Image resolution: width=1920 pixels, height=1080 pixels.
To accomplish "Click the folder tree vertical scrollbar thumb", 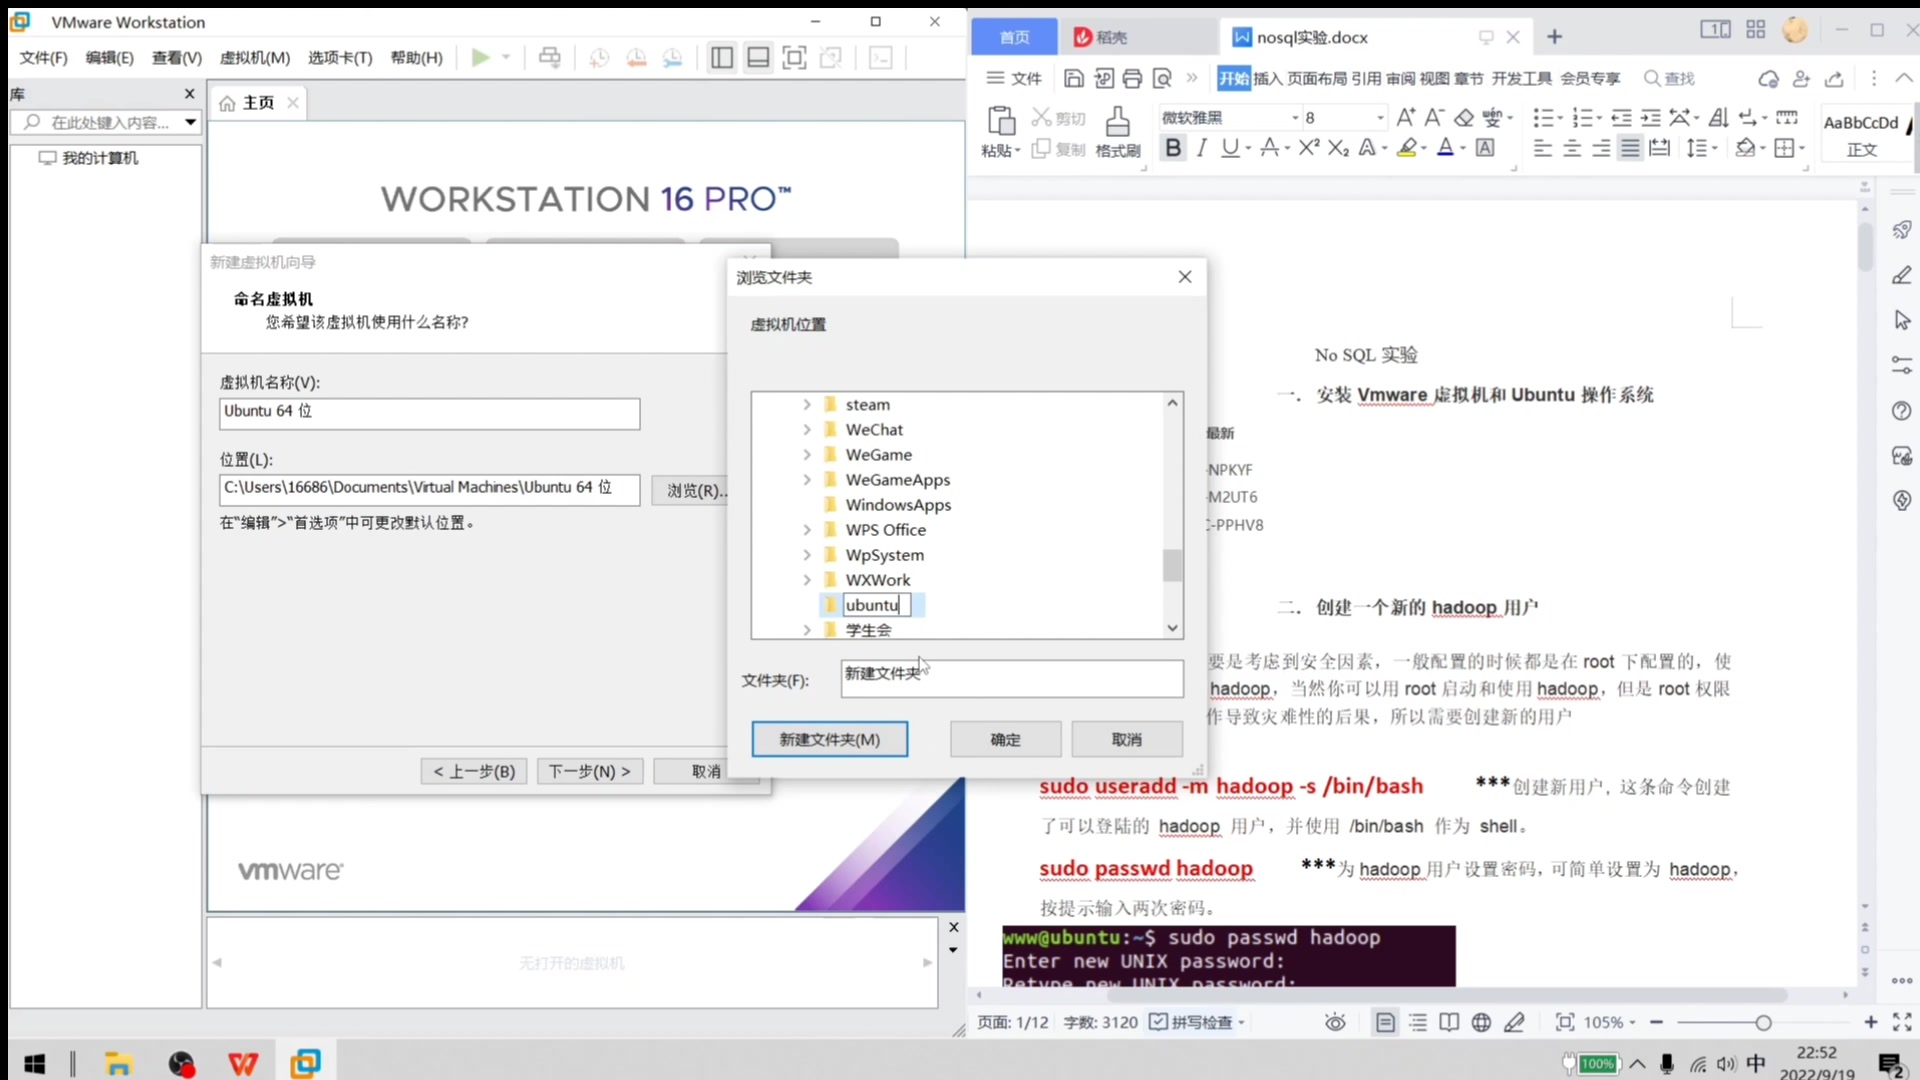I will coord(1173,565).
